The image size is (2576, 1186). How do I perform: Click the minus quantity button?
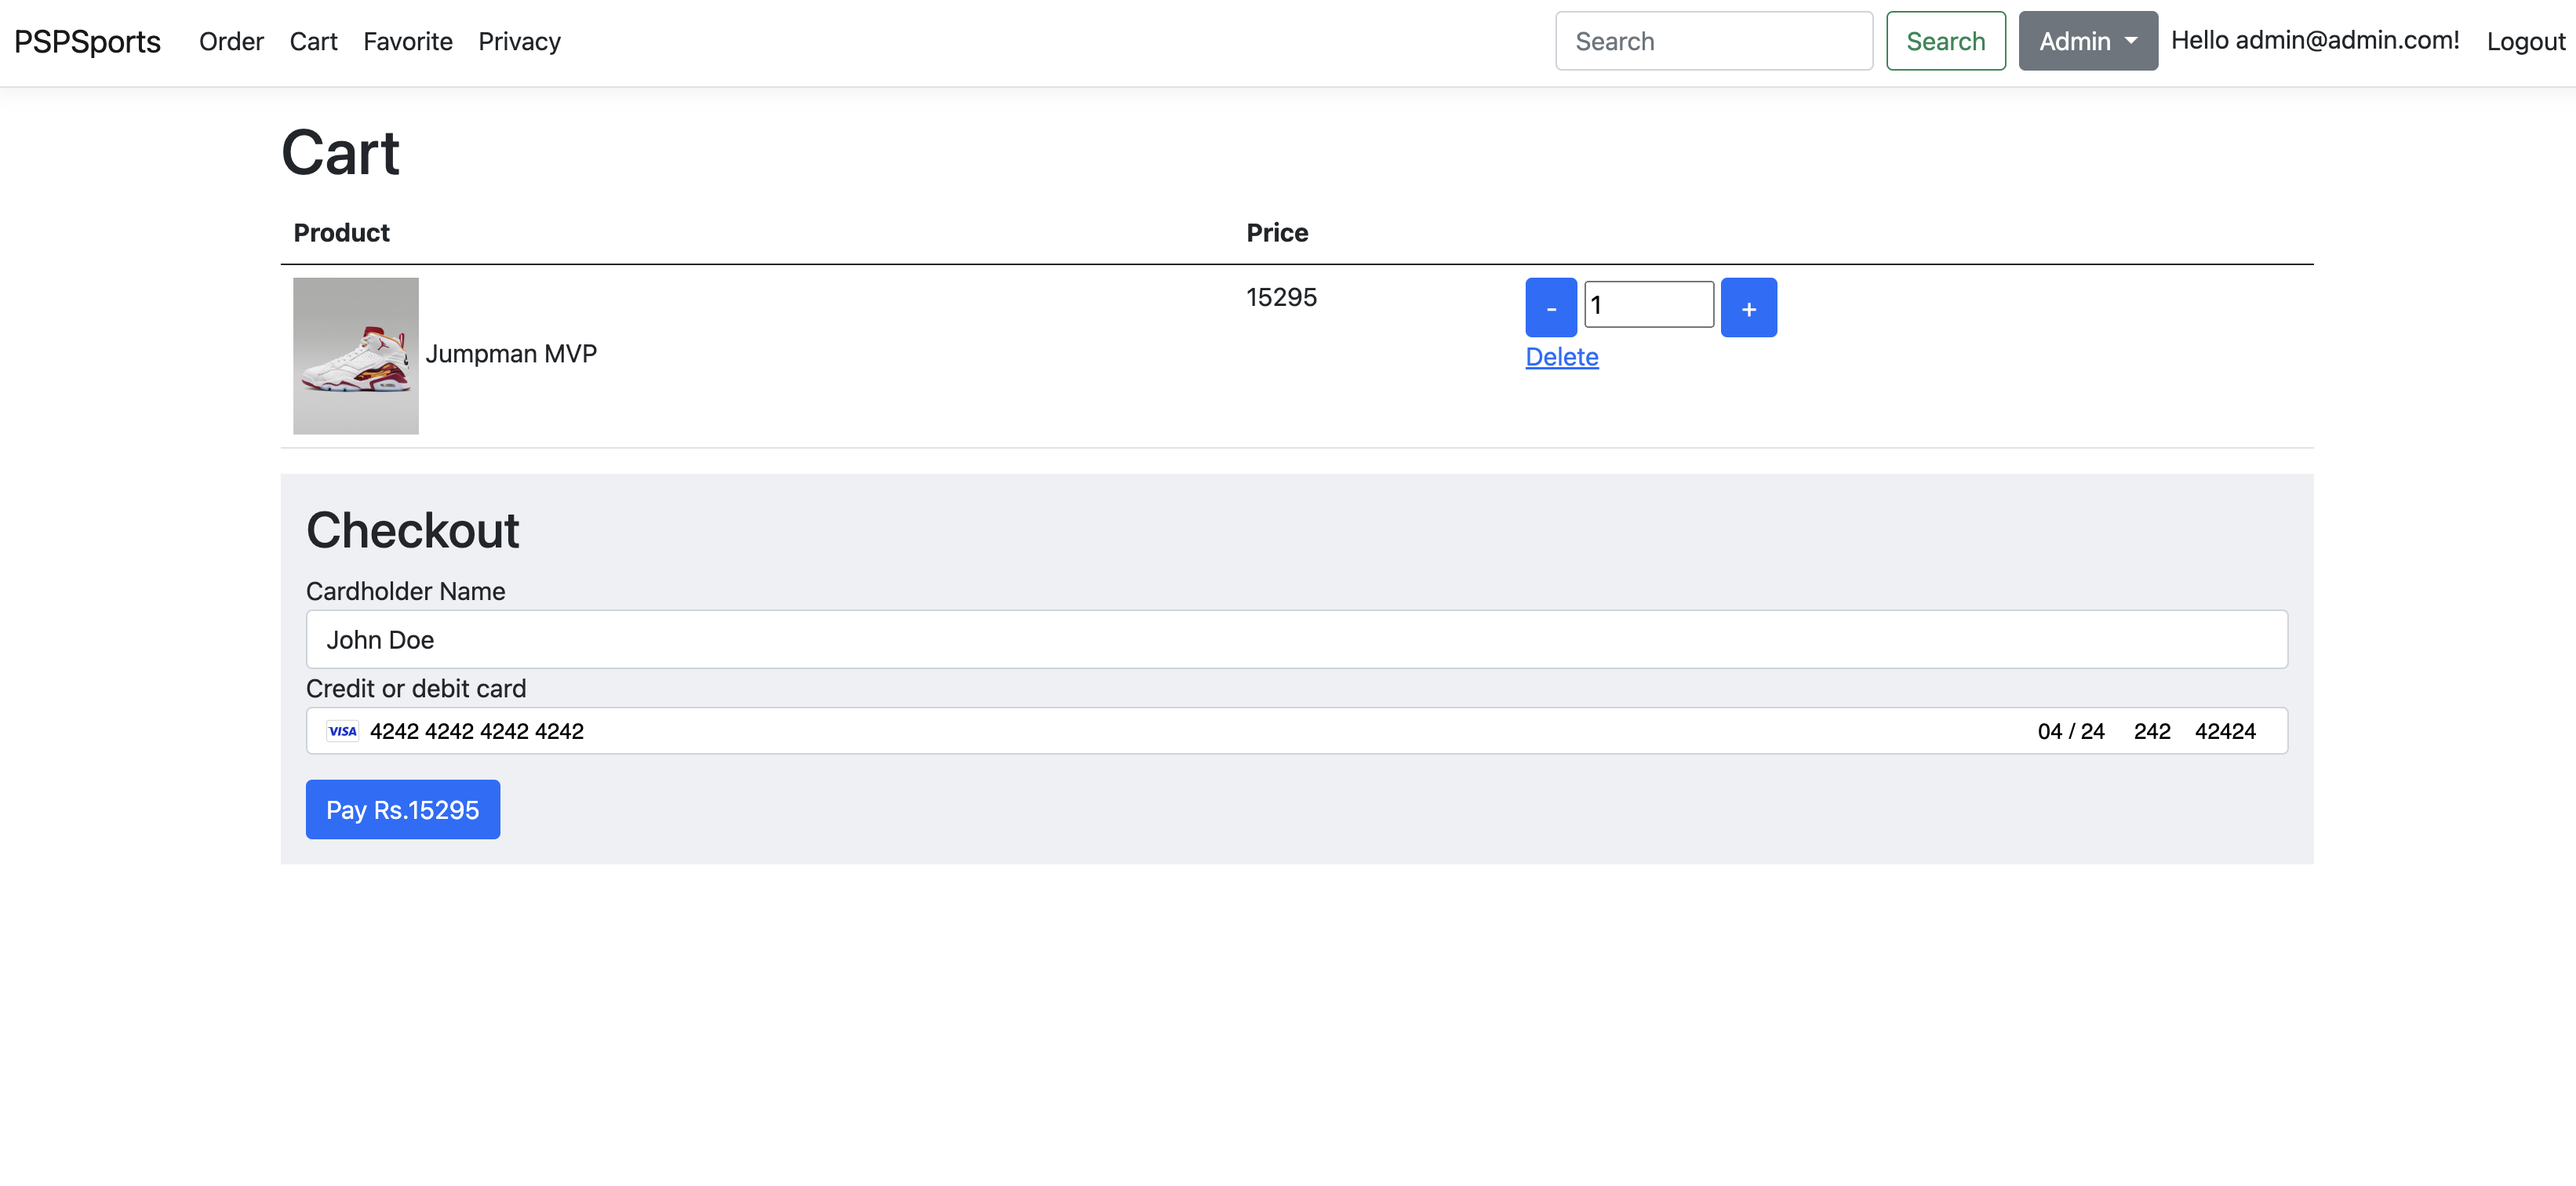1551,307
